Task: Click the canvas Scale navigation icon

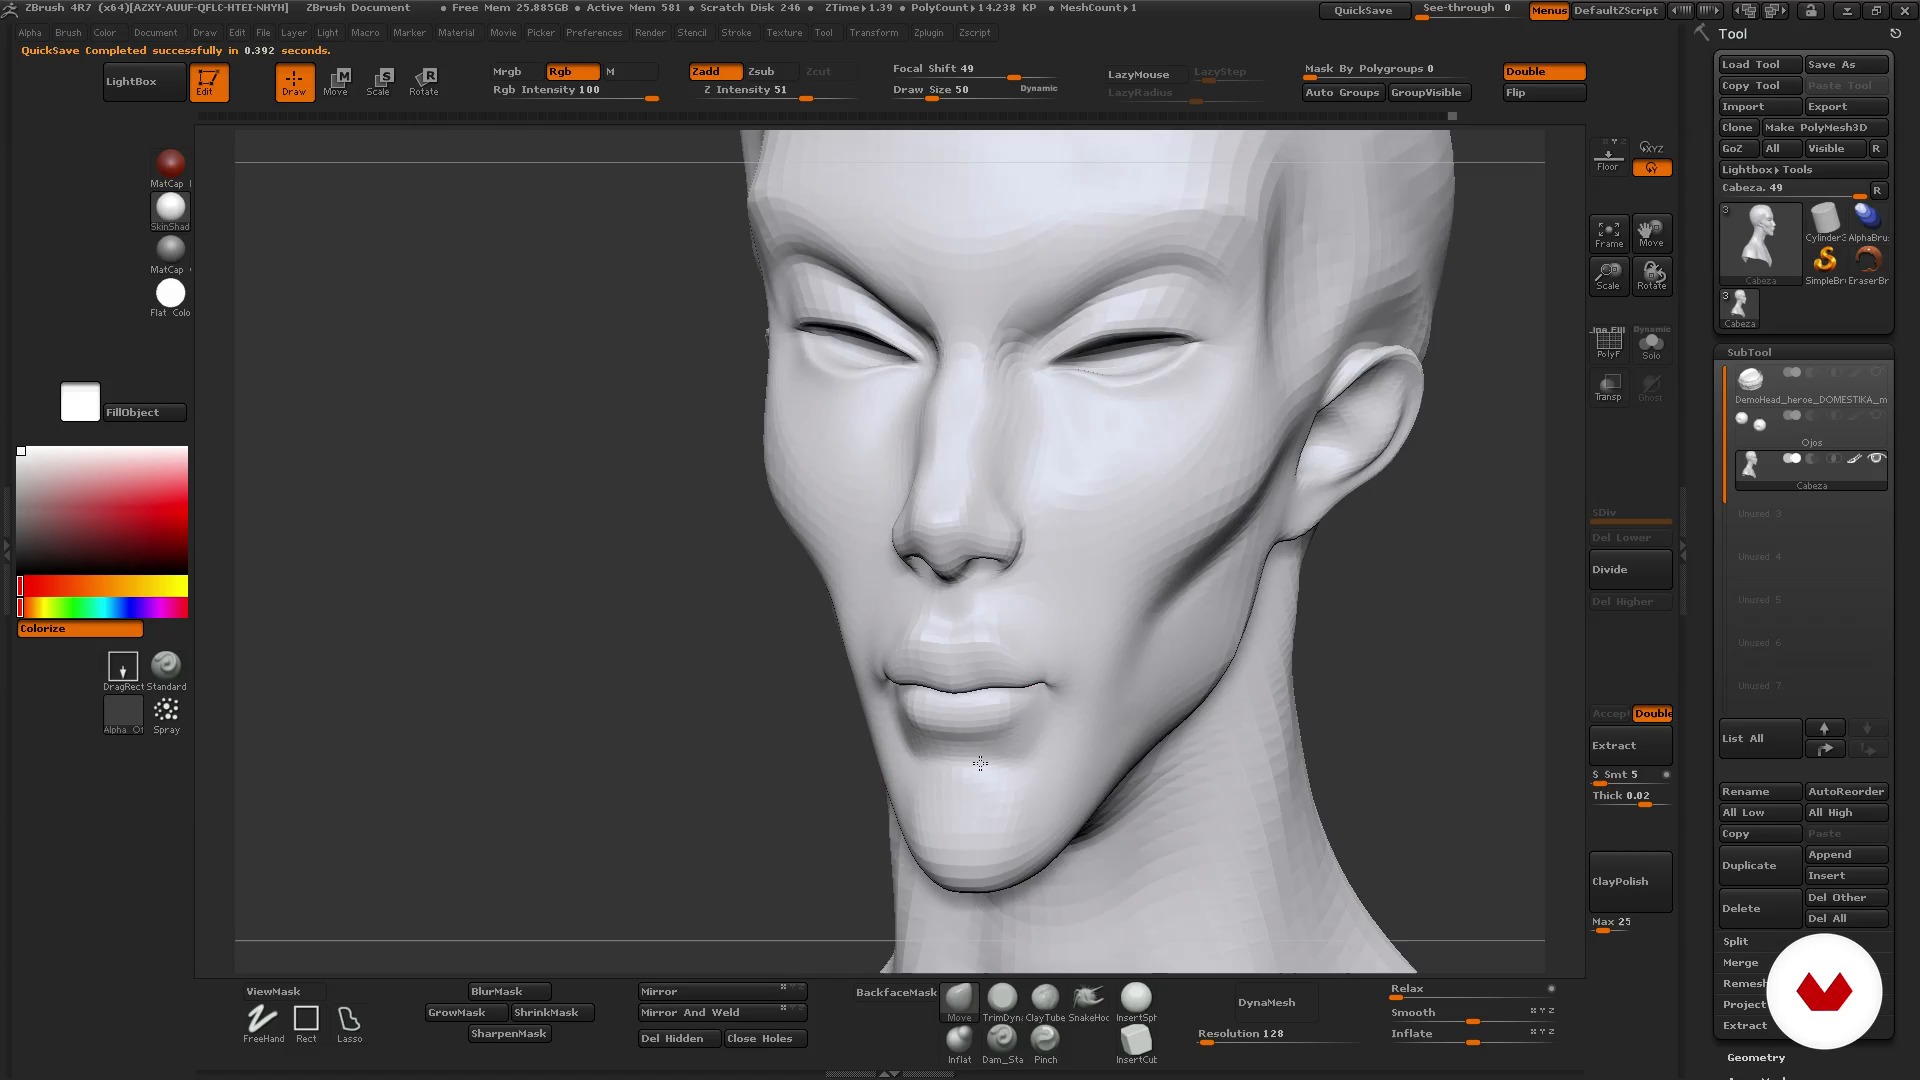Action: (1609, 276)
